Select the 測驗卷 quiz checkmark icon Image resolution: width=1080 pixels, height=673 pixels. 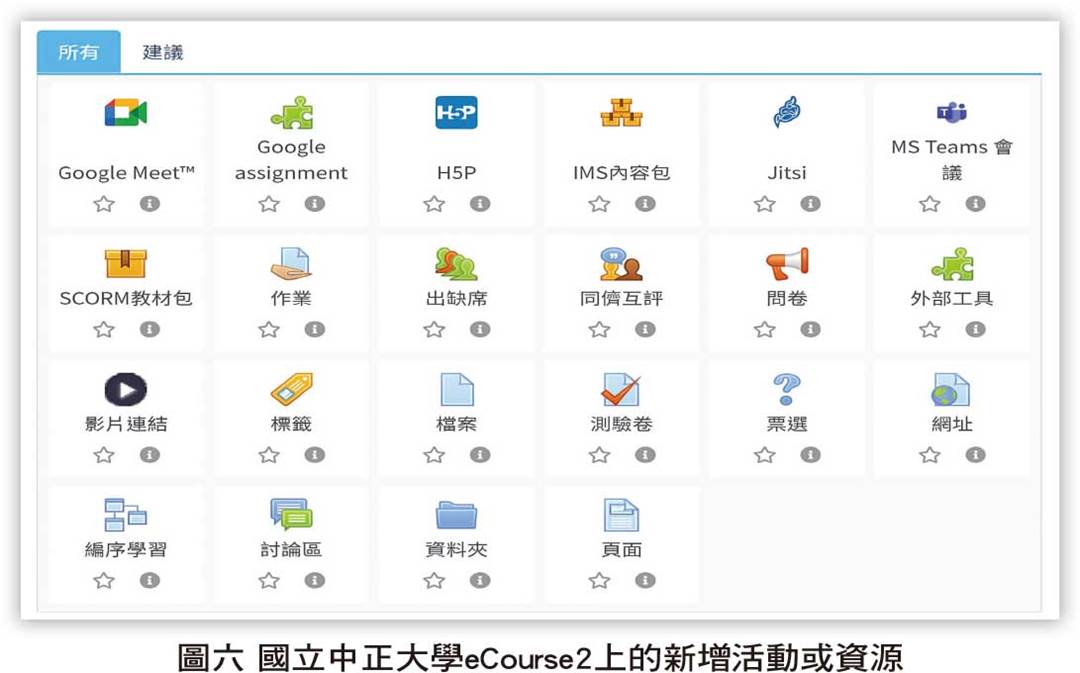pyautogui.click(x=621, y=389)
